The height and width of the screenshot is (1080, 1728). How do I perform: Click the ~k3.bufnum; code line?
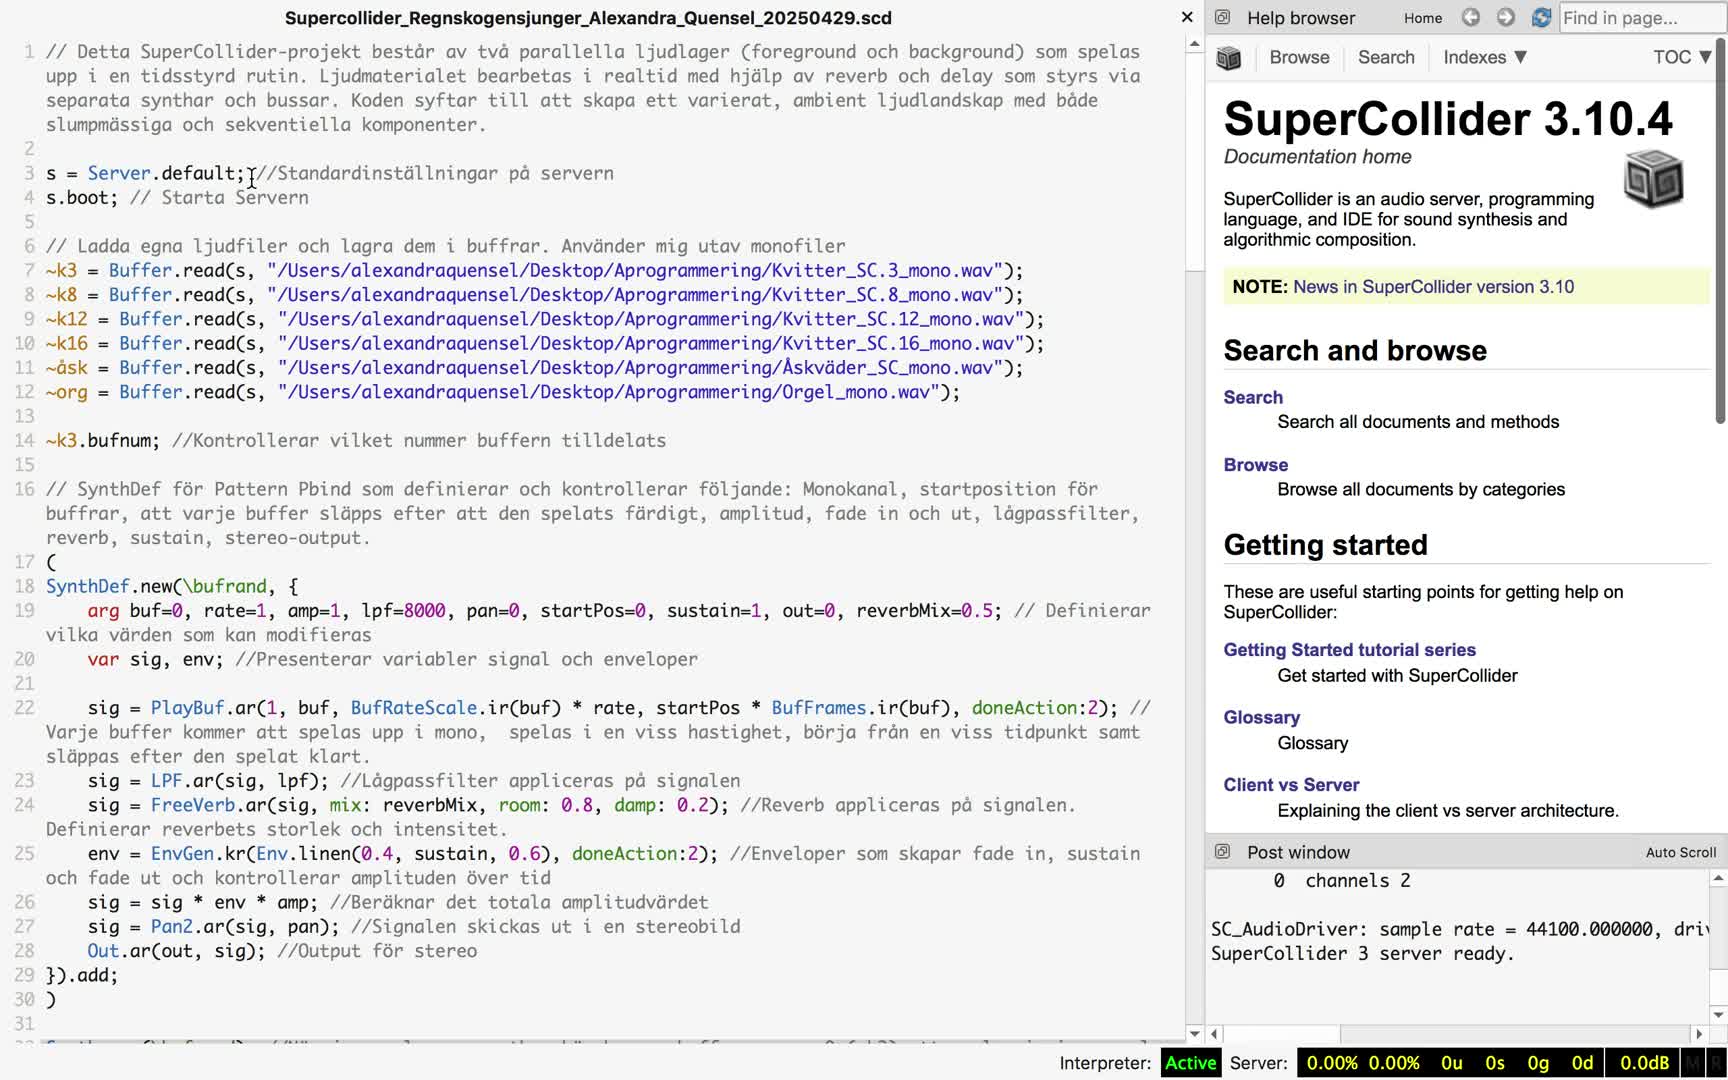point(102,441)
